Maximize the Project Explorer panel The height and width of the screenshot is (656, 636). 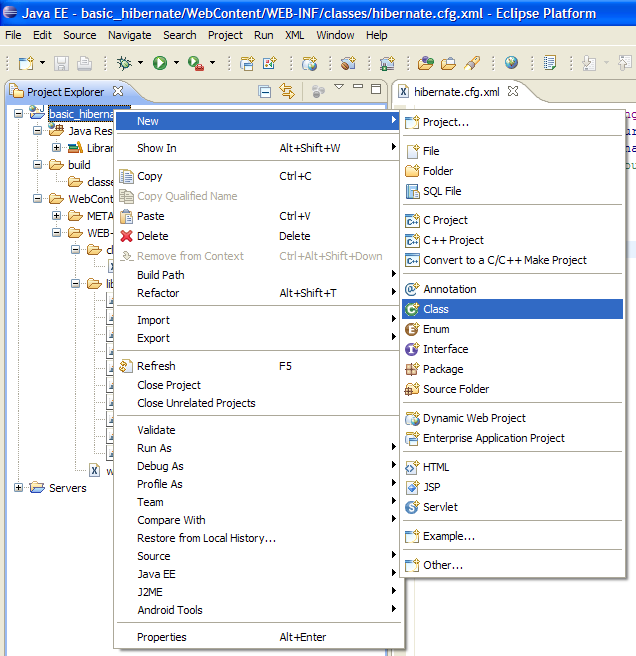[x=376, y=89]
